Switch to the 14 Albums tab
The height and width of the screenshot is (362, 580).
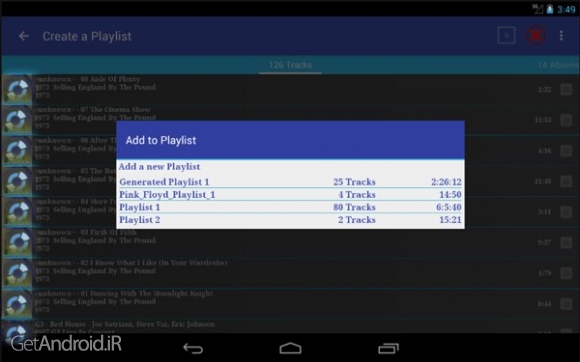[x=558, y=65]
